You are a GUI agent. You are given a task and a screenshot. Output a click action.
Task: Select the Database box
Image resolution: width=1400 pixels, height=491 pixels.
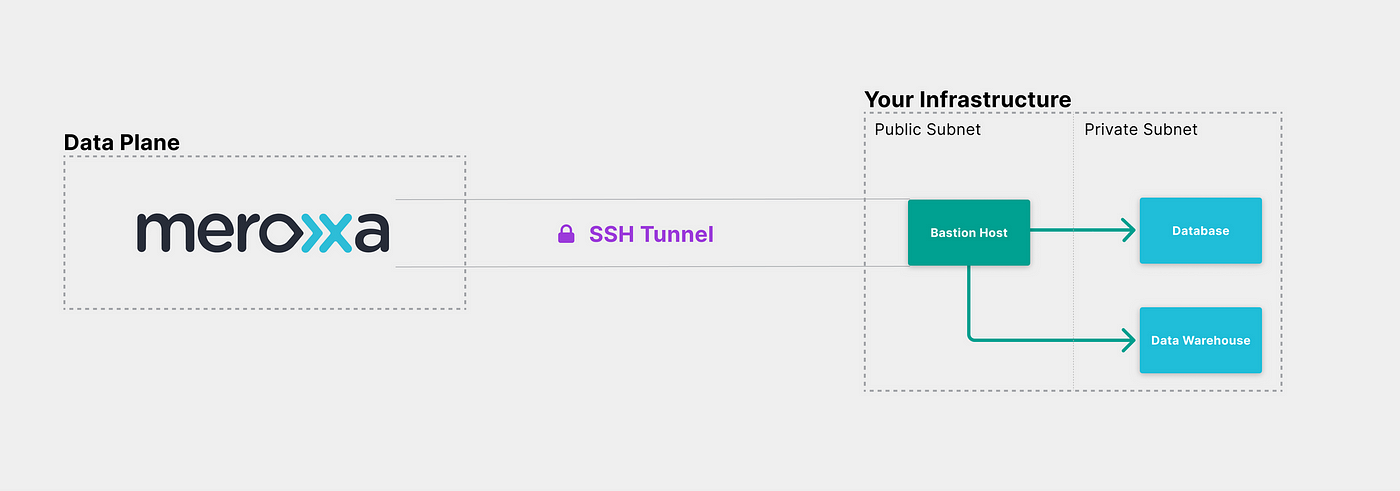coord(1201,231)
